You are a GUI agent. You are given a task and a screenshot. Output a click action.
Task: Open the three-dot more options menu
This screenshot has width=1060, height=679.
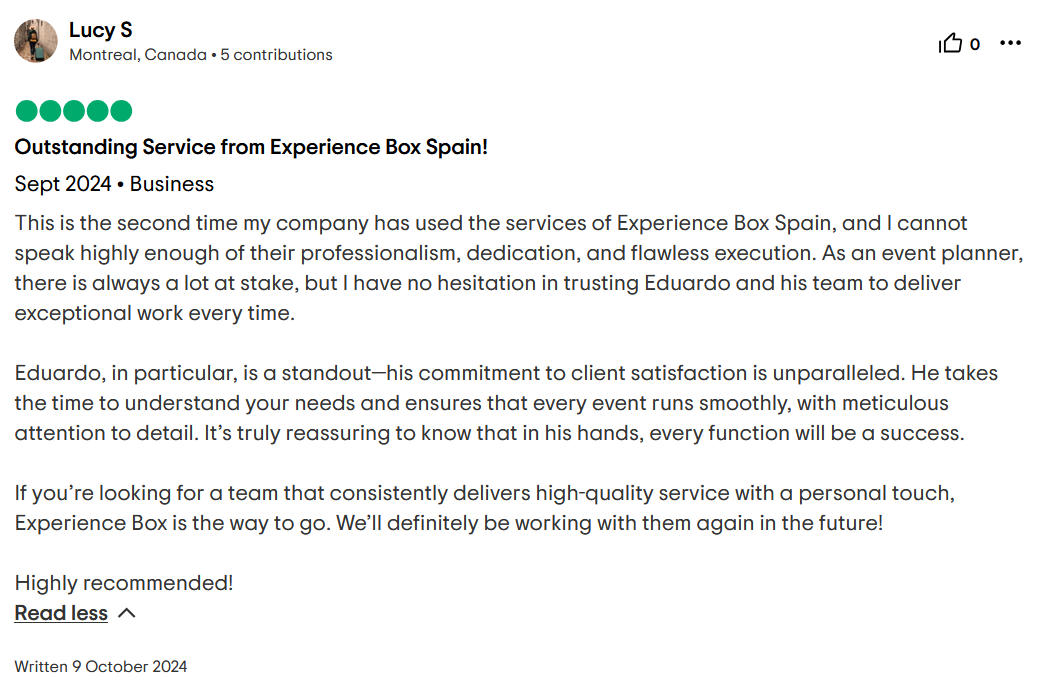[x=1011, y=43]
